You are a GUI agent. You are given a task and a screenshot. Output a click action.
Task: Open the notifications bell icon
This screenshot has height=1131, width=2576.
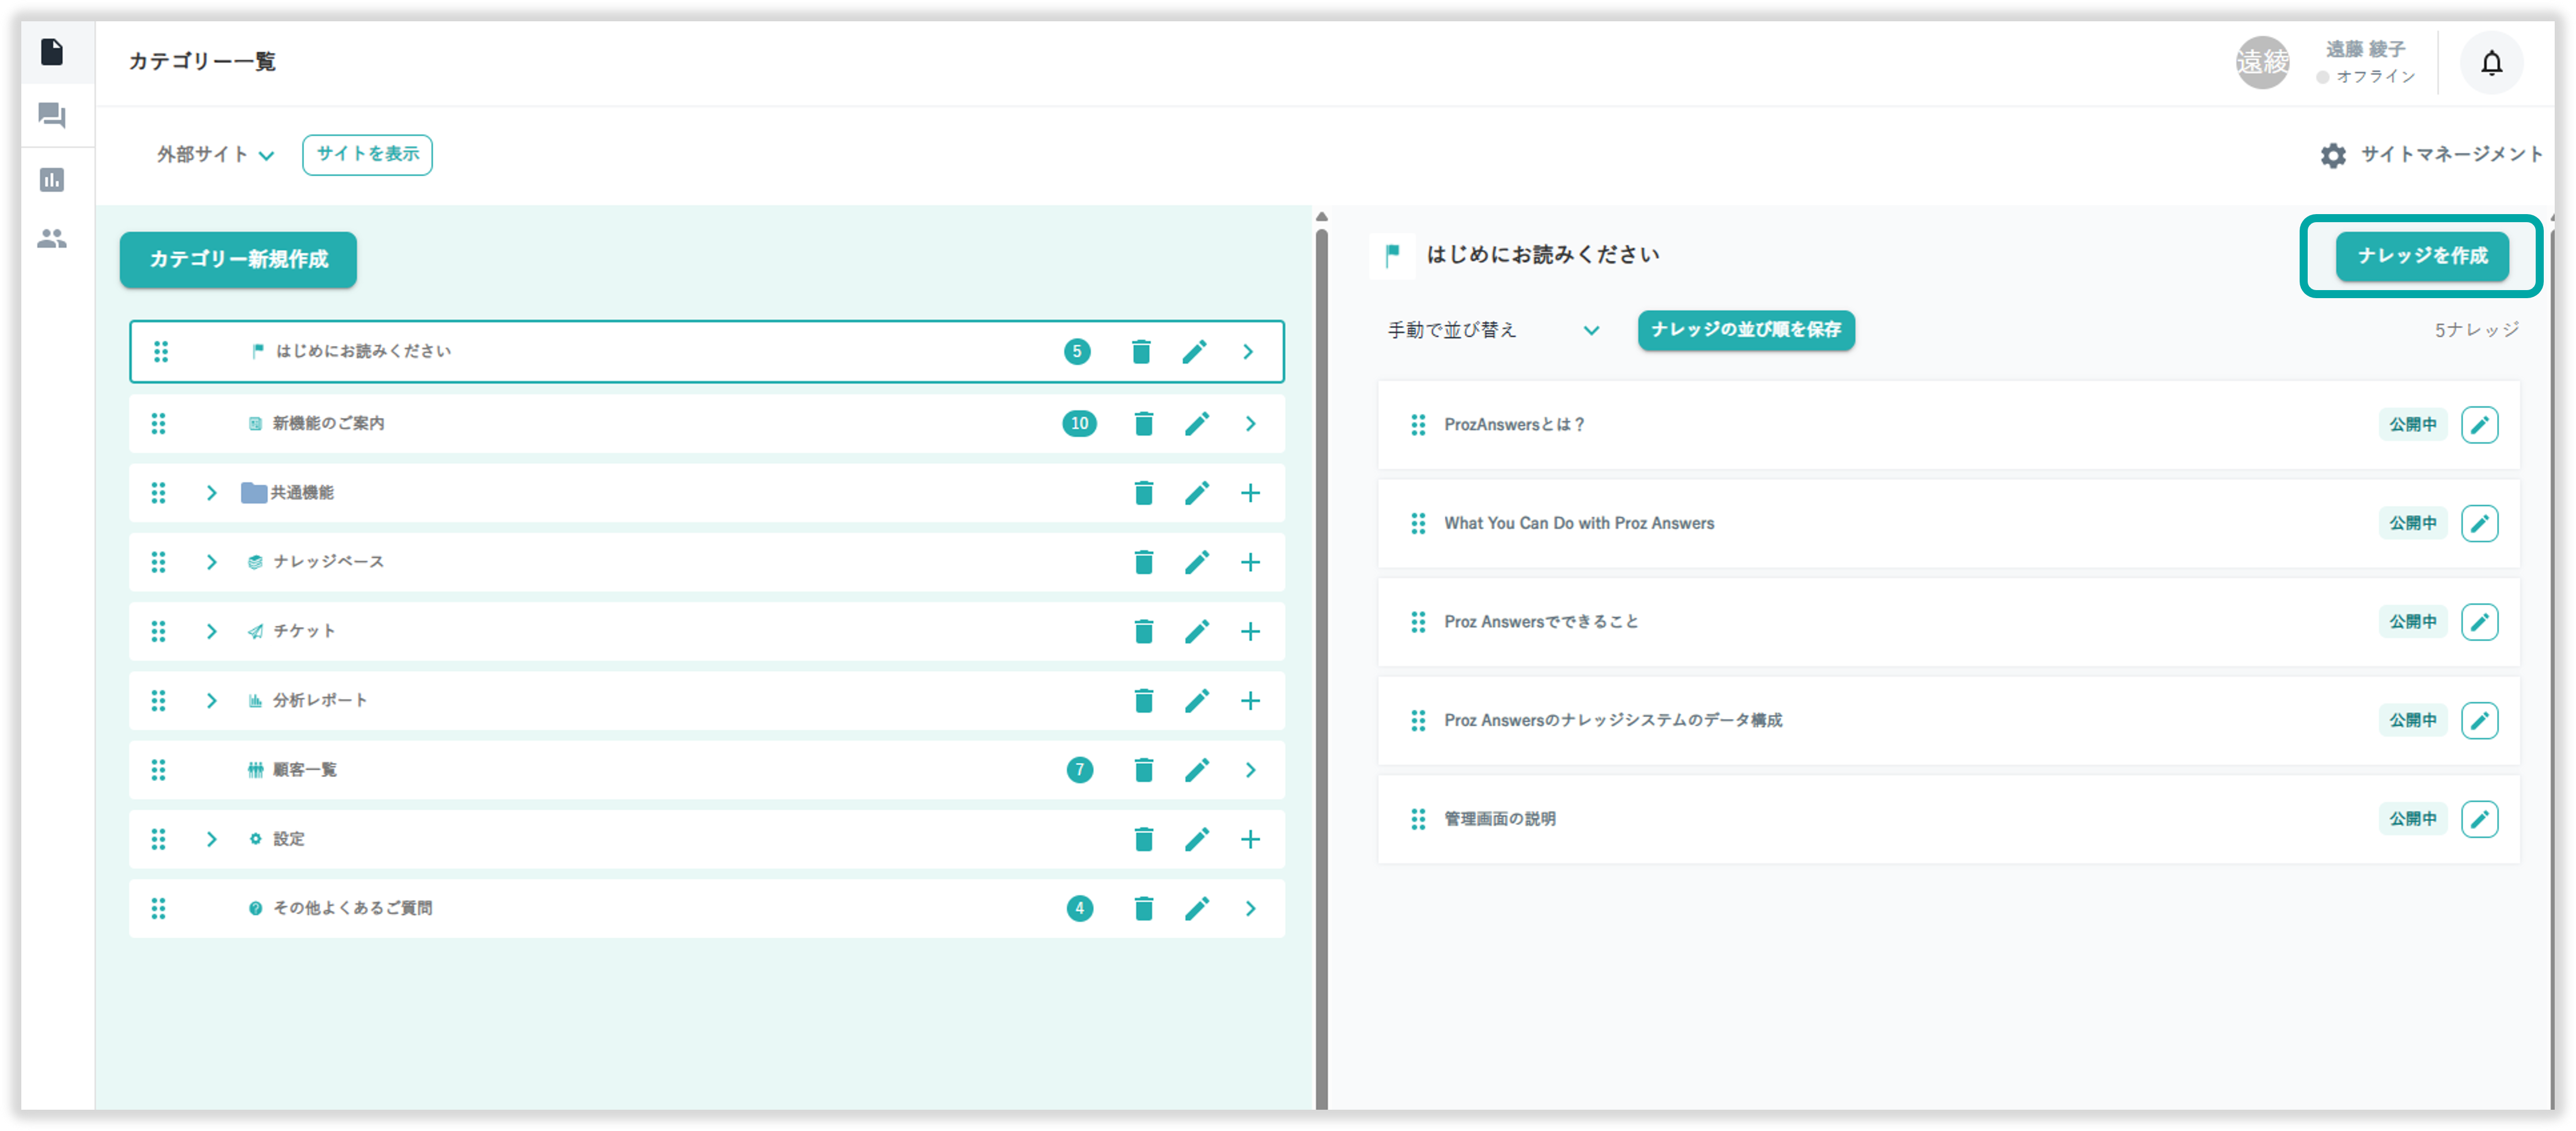pyautogui.click(x=2491, y=63)
